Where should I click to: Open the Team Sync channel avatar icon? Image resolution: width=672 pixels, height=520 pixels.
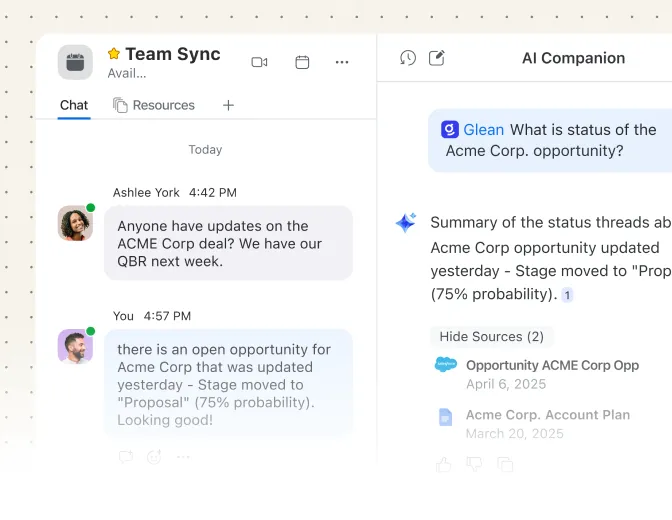pos(75,62)
